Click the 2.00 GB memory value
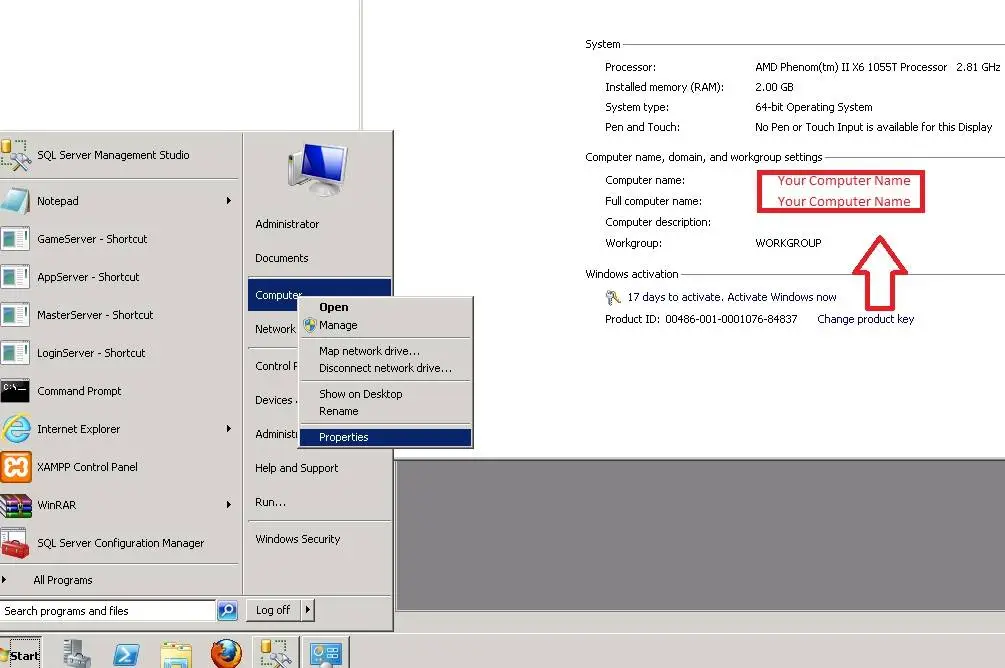 click(x=774, y=87)
